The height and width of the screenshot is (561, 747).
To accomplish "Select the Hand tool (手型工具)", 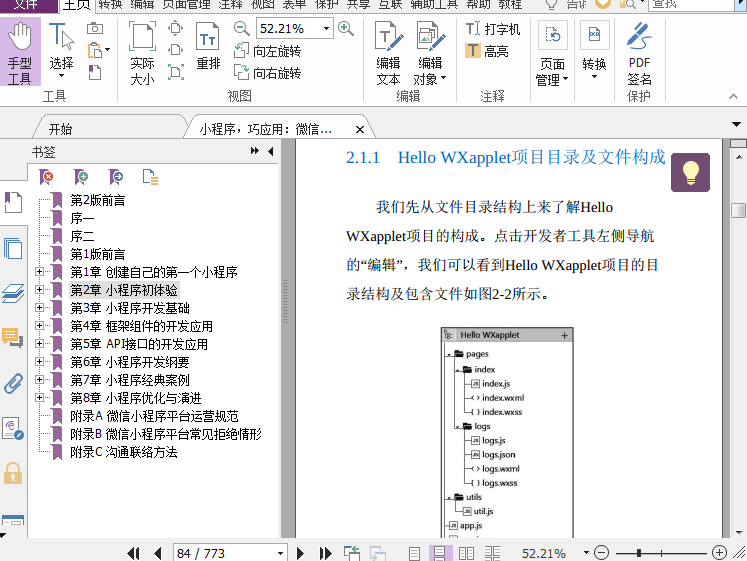I will 20,52.
